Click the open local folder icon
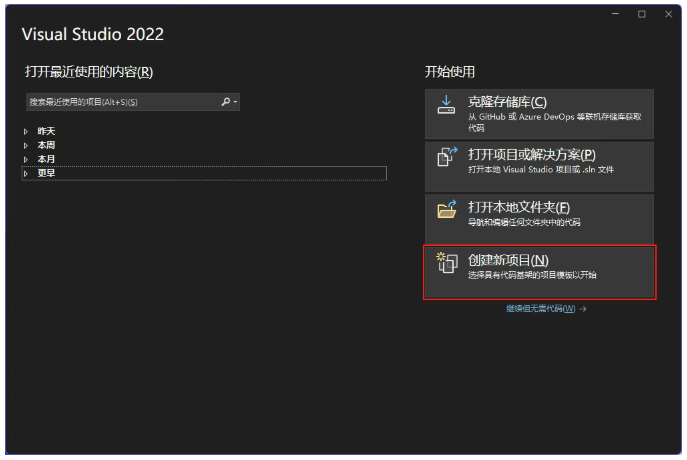 click(446, 209)
